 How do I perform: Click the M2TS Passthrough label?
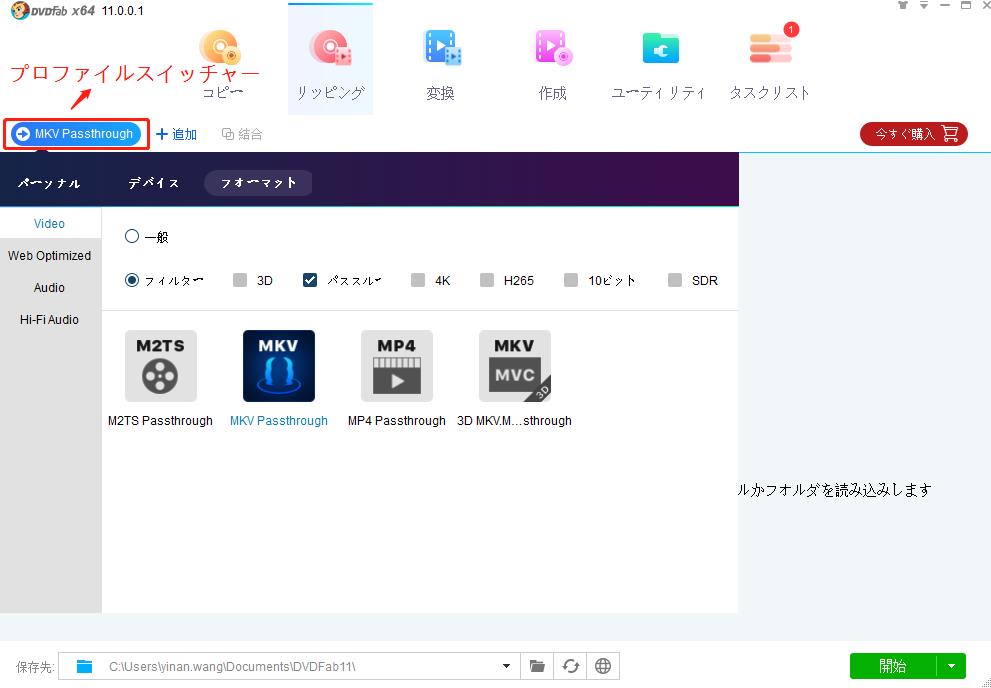161,421
